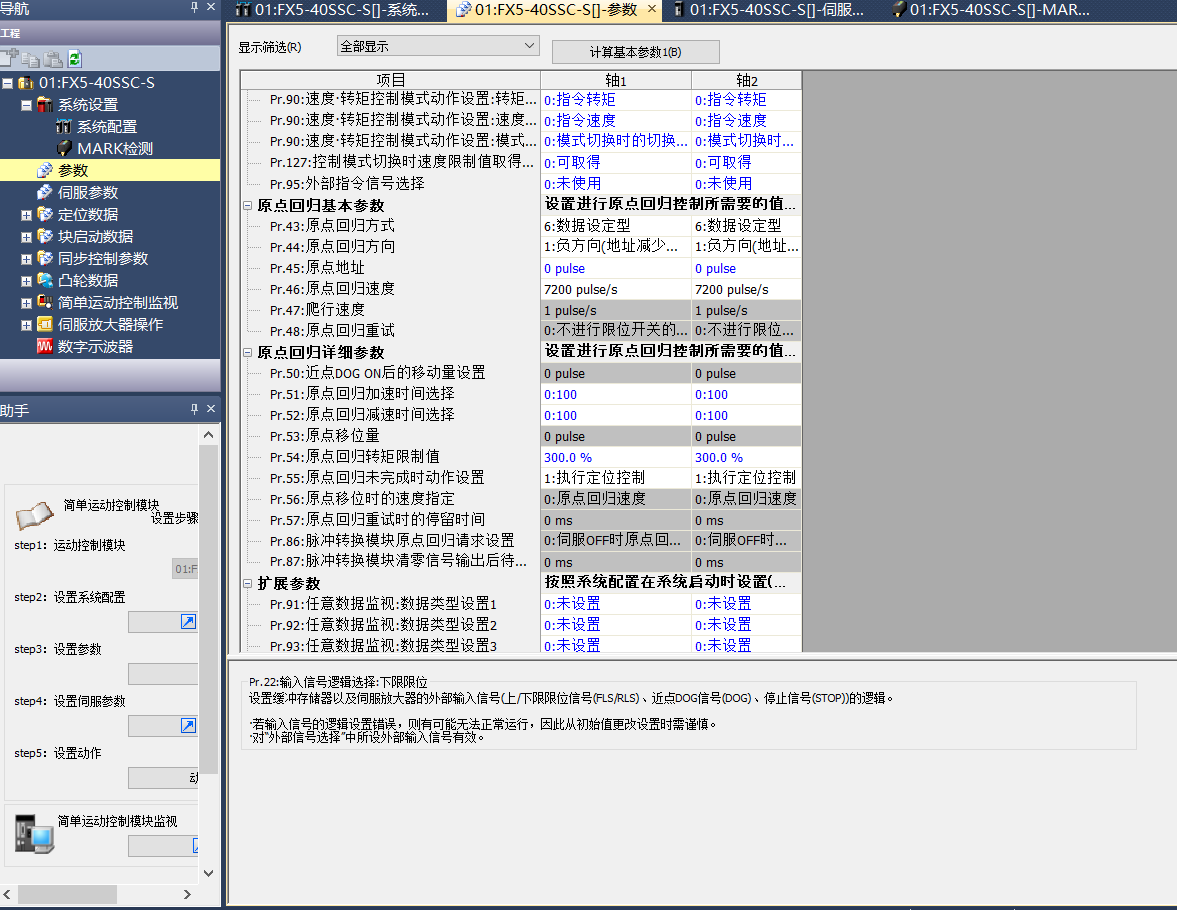The height and width of the screenshot is (910, 1177).
Task: Collapse the 原点回归基本参数 group
Action: click(248, 206)
